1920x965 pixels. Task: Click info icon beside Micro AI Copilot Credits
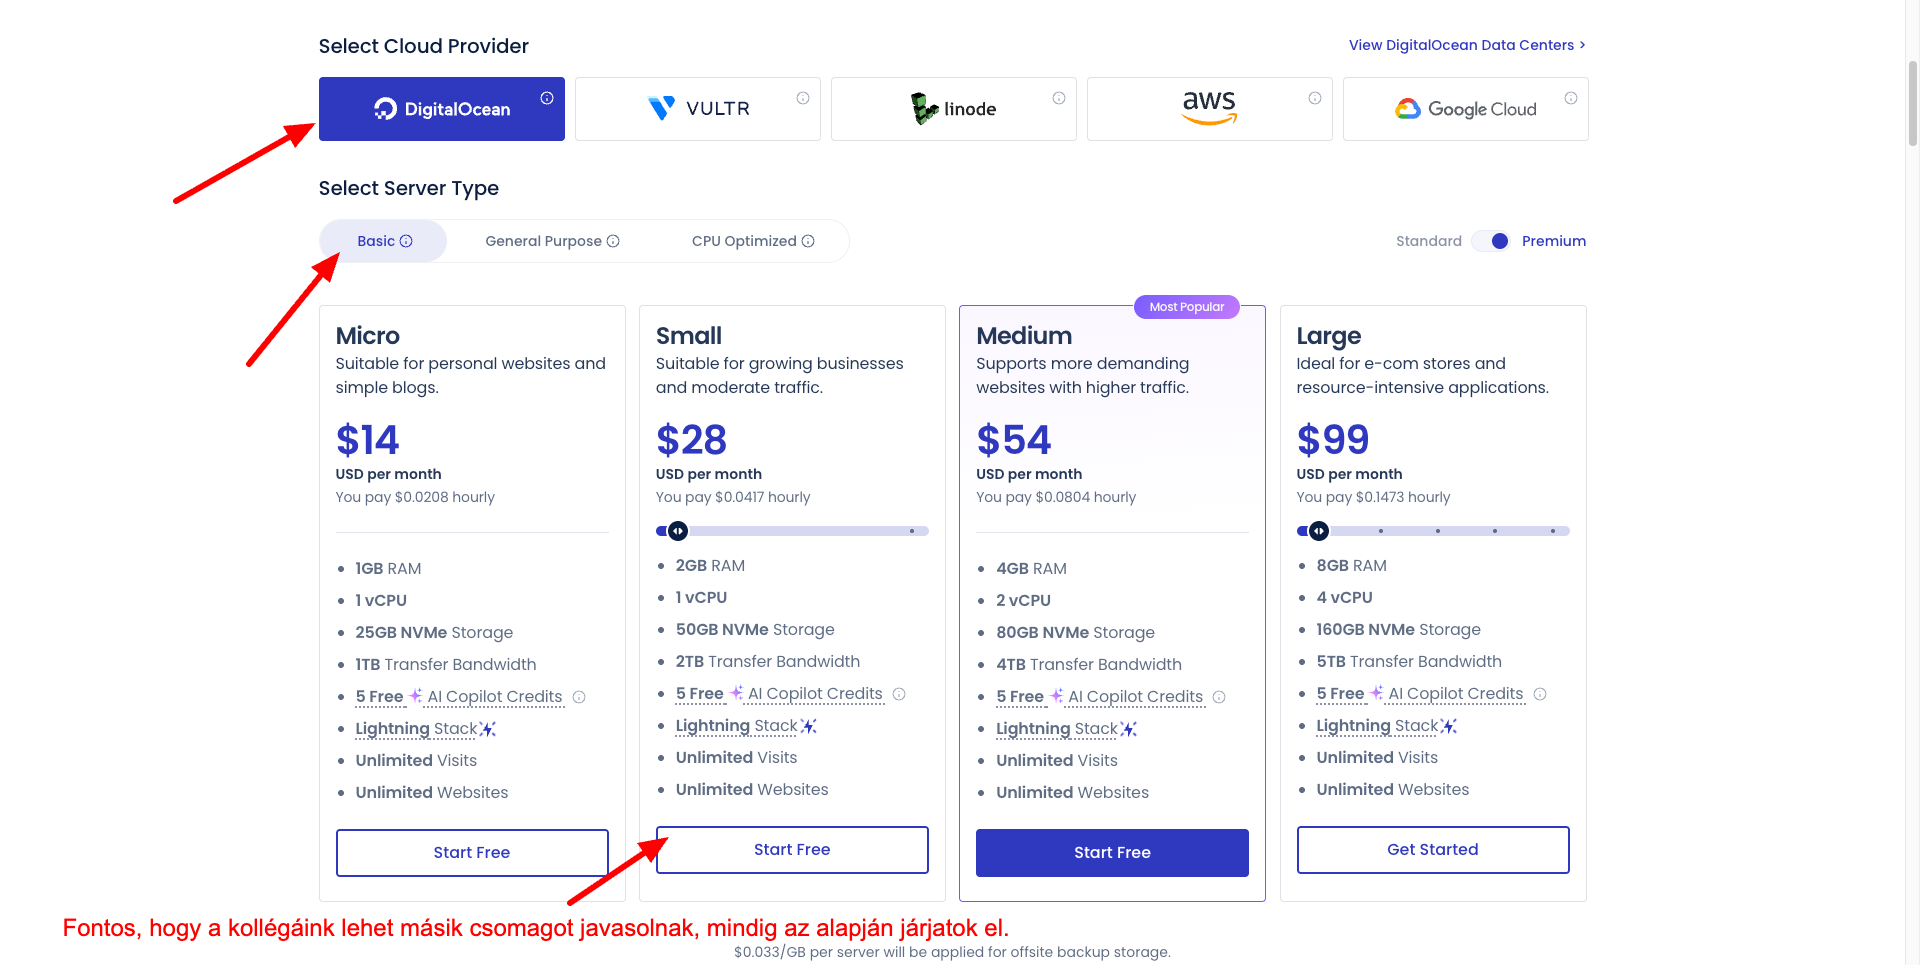tap(579, 697)
